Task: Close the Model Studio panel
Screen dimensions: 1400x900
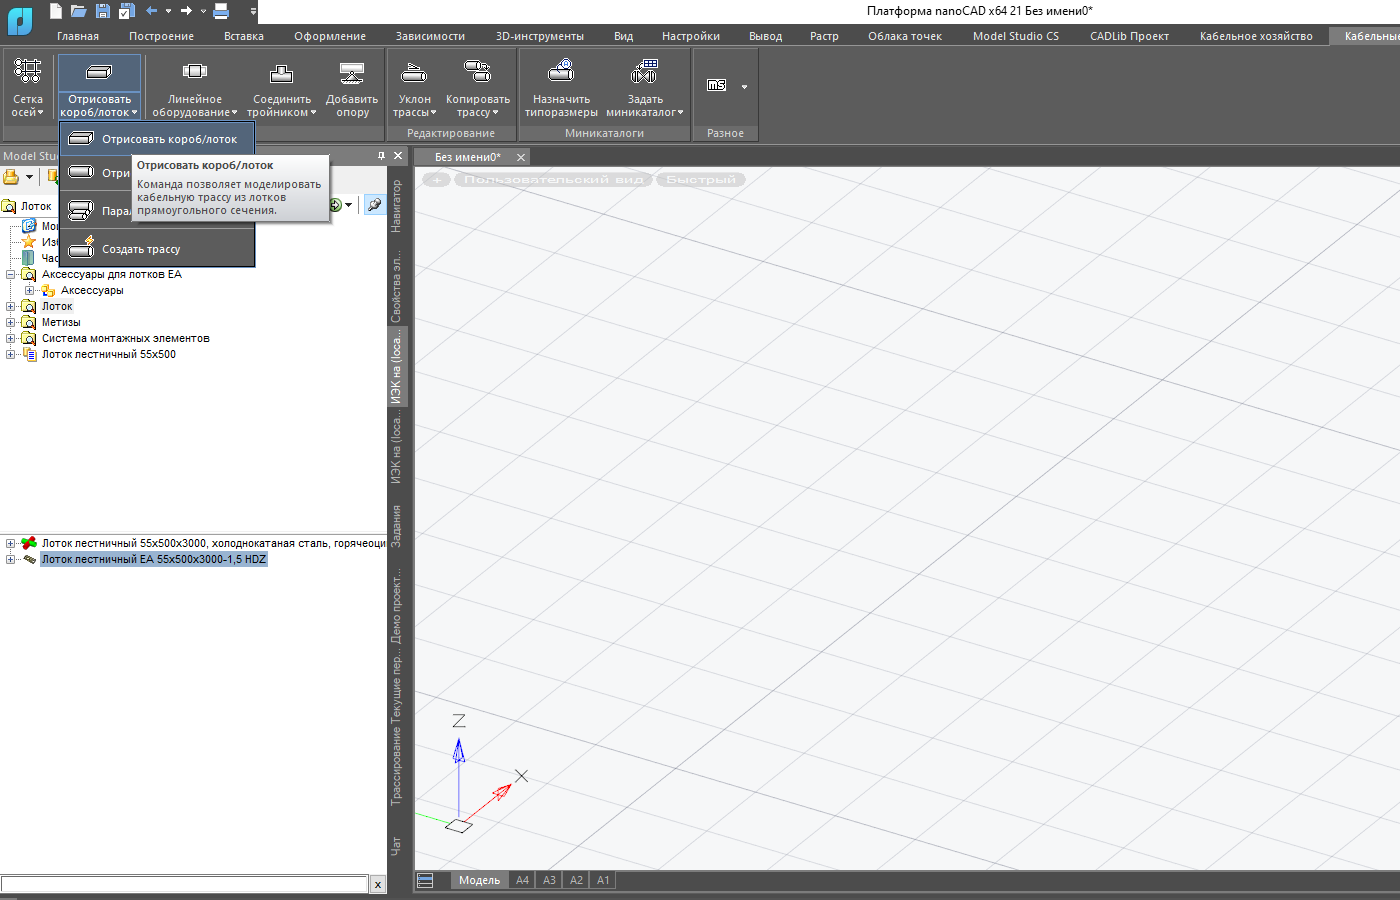Action: point(398,156)
